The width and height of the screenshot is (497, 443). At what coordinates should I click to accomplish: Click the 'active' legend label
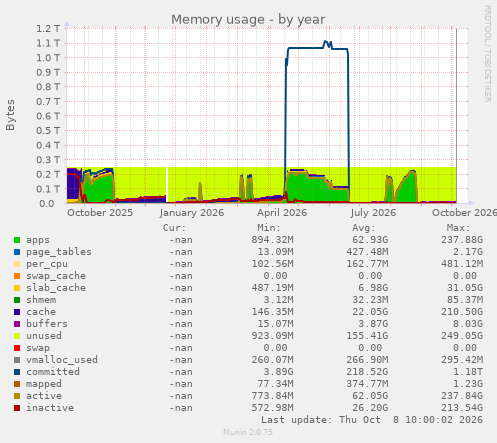pos(44,396)
